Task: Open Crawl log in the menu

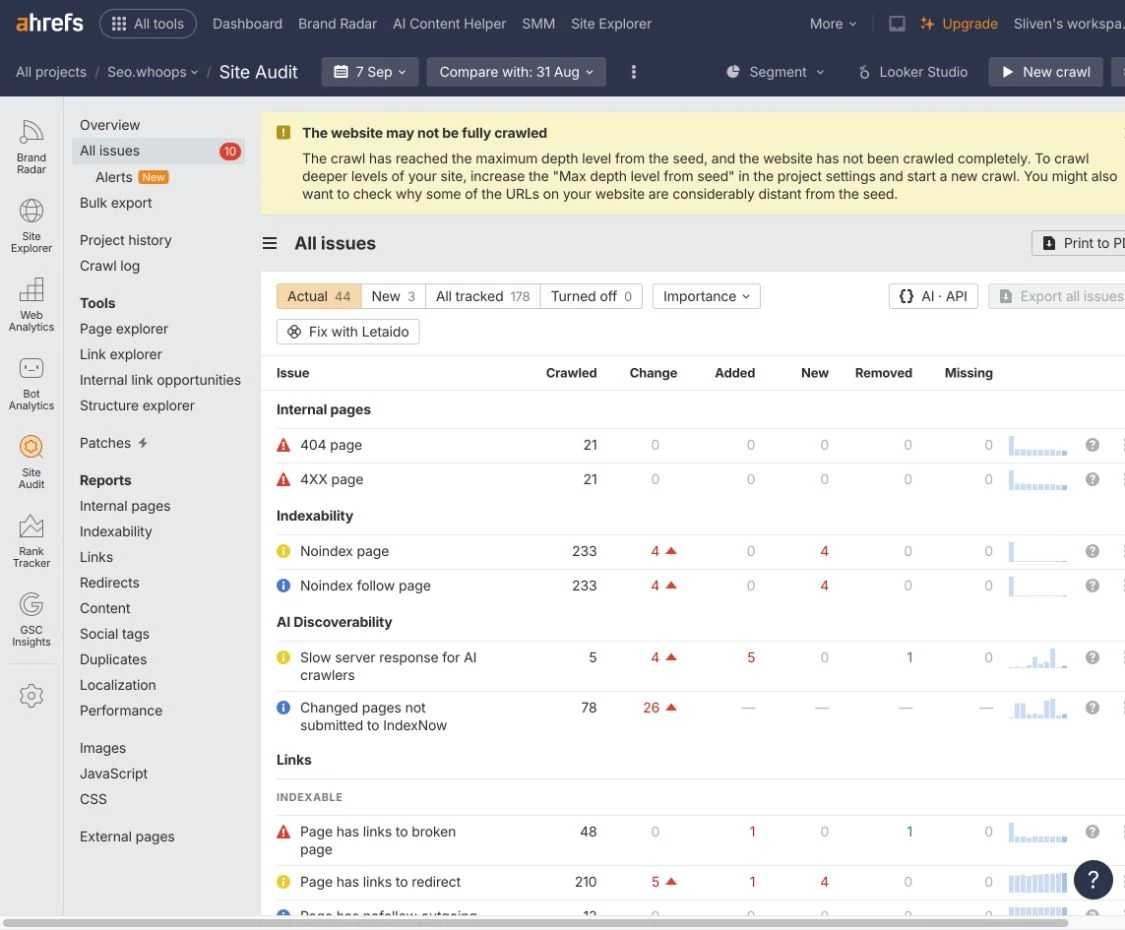Action: pos(110,266)
